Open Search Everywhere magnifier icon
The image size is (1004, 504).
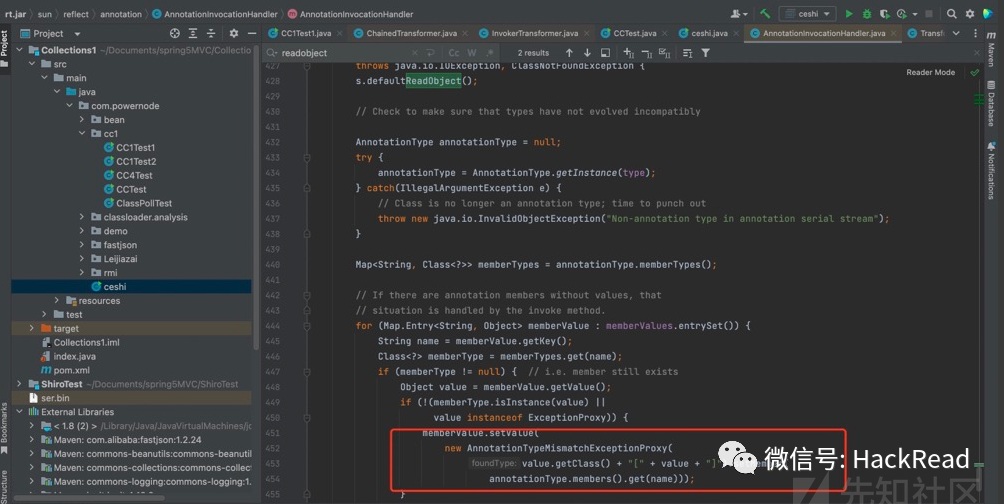point(951,13)
